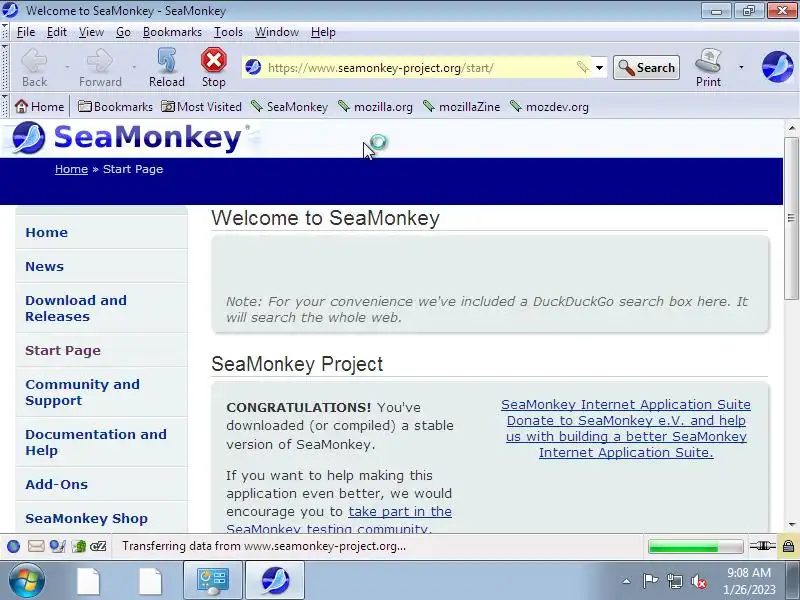This screenshot has width=800, height=600.
Task: Click the site identity icon in URL bar
Action: (253, 67)
